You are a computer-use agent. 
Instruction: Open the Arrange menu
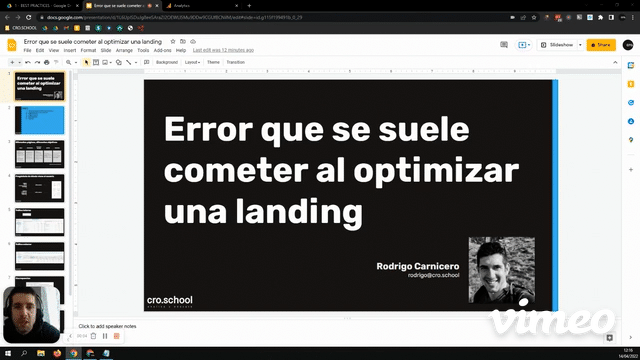pos(124,50)
